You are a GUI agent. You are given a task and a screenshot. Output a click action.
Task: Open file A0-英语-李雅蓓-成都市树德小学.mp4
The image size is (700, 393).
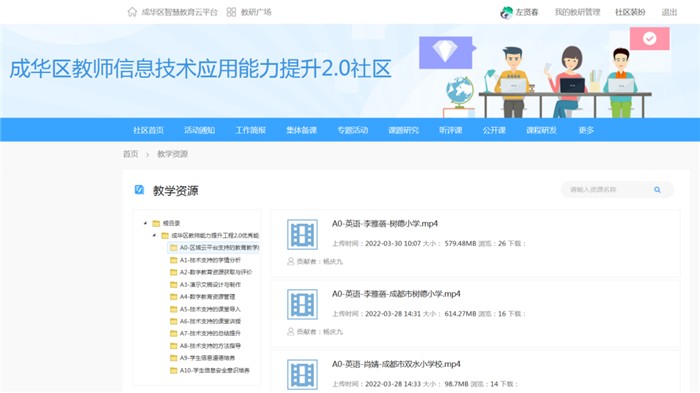click(396, 294)
